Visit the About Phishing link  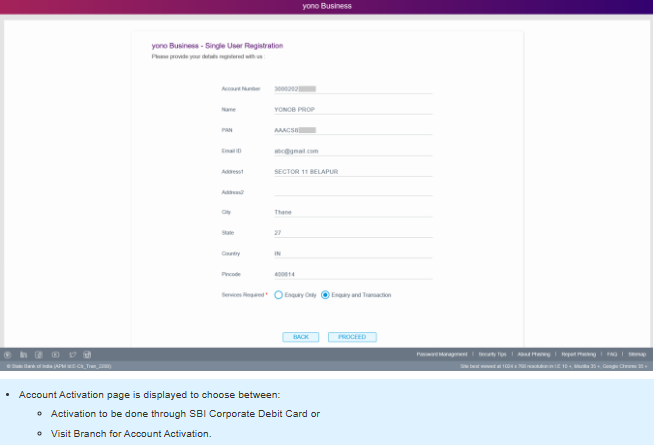535,354
